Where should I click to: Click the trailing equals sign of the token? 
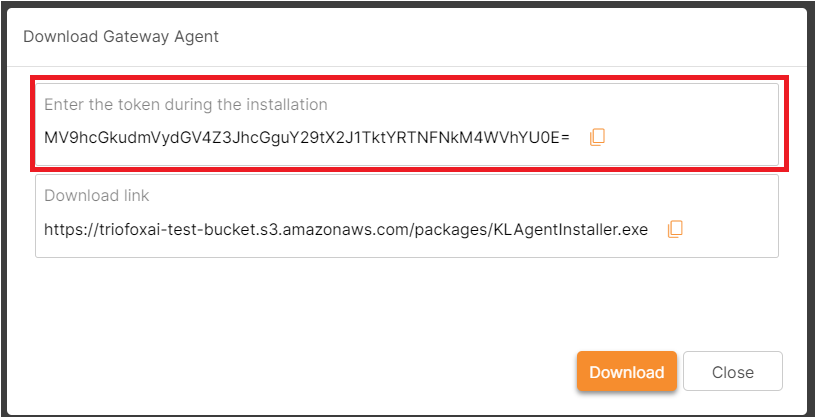coord(565,138)
